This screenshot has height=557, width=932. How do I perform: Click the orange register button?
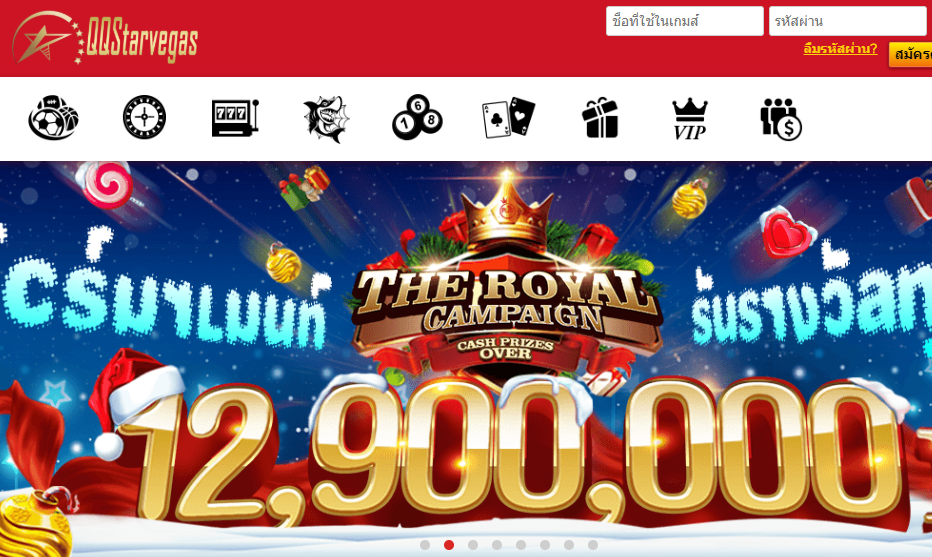point(911,54)
